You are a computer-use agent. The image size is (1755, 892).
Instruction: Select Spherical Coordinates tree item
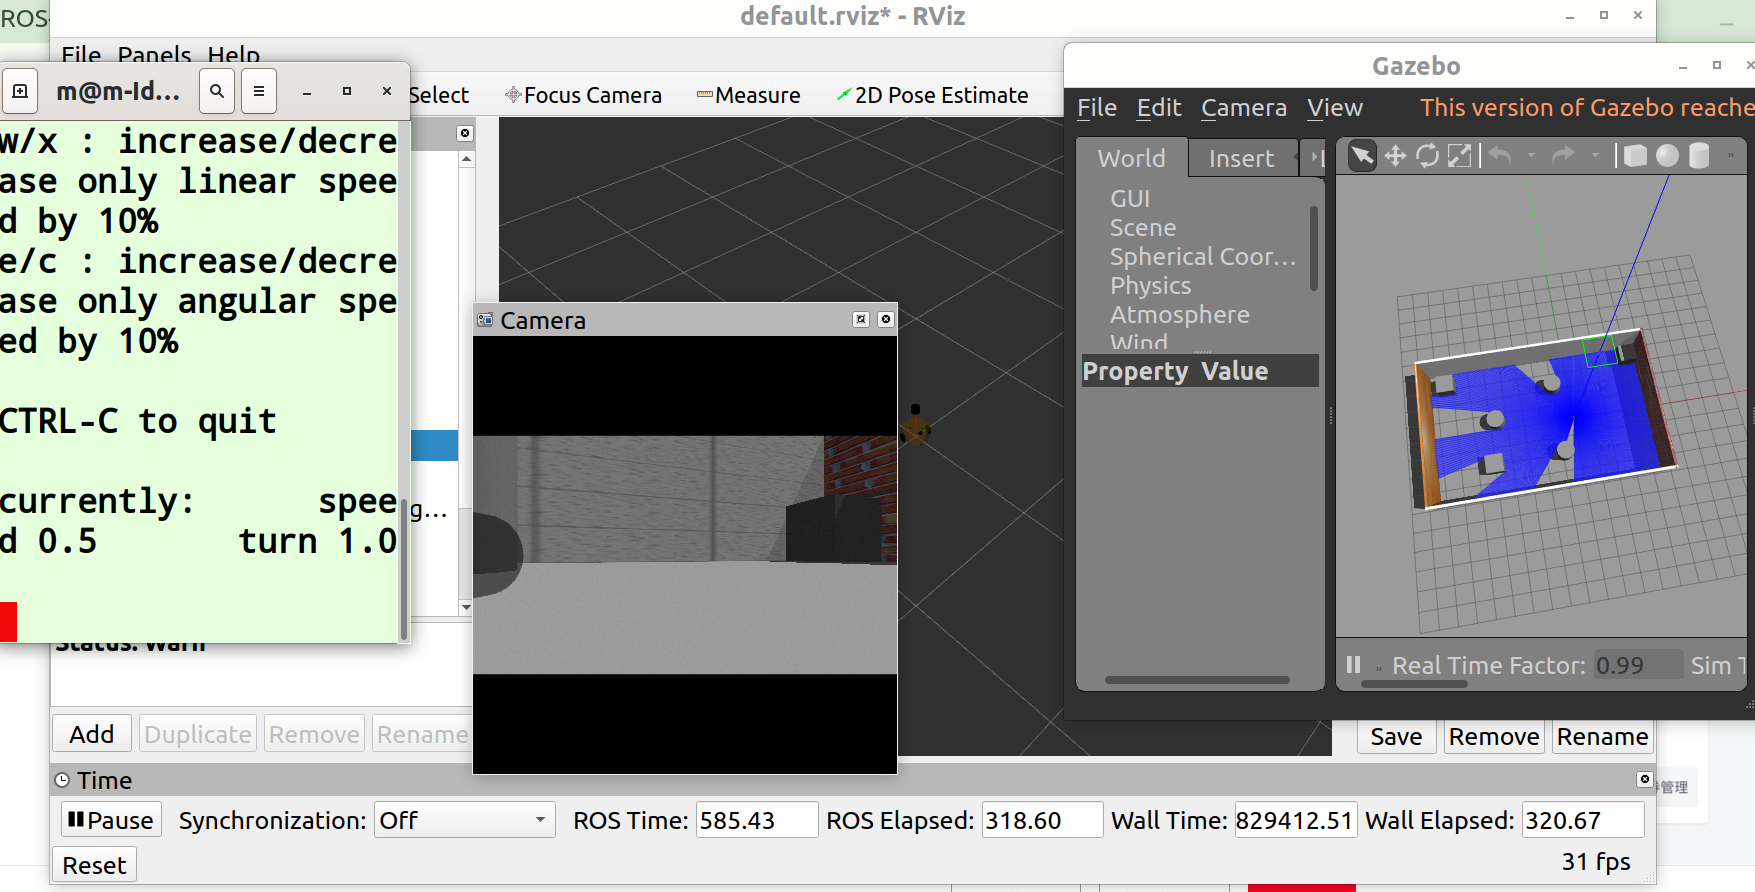(1203, 256)
